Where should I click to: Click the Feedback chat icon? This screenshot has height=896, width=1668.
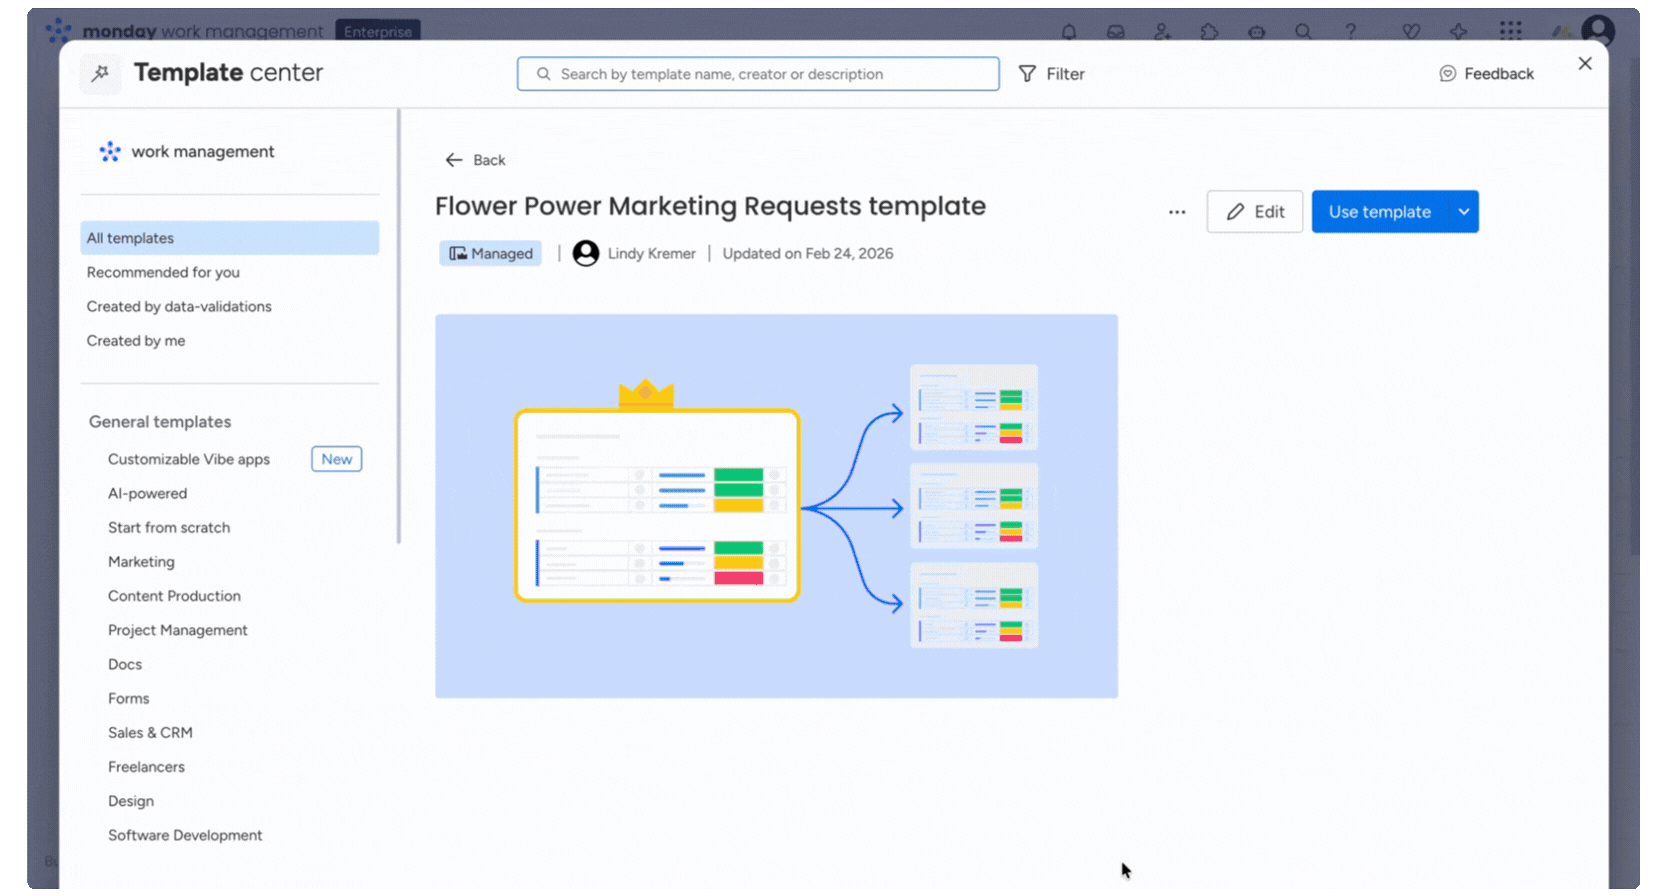coord(1447,74)
